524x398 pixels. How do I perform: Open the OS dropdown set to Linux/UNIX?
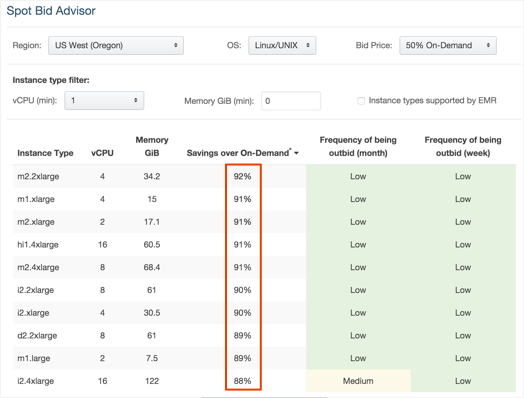tap(282, 45)
